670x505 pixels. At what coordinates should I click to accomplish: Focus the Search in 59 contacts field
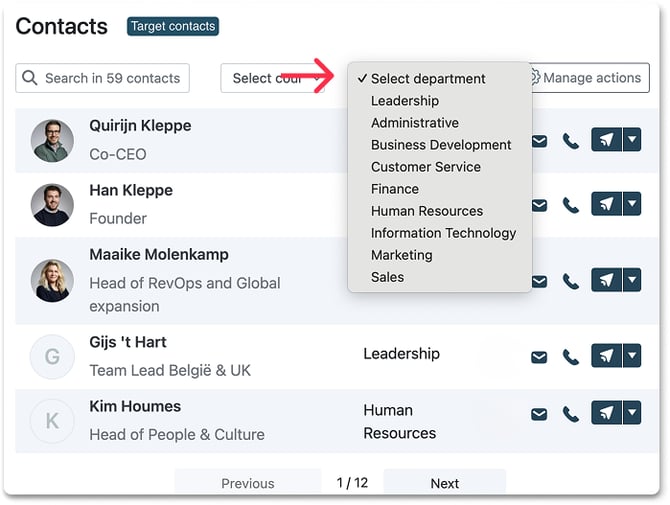103,78
